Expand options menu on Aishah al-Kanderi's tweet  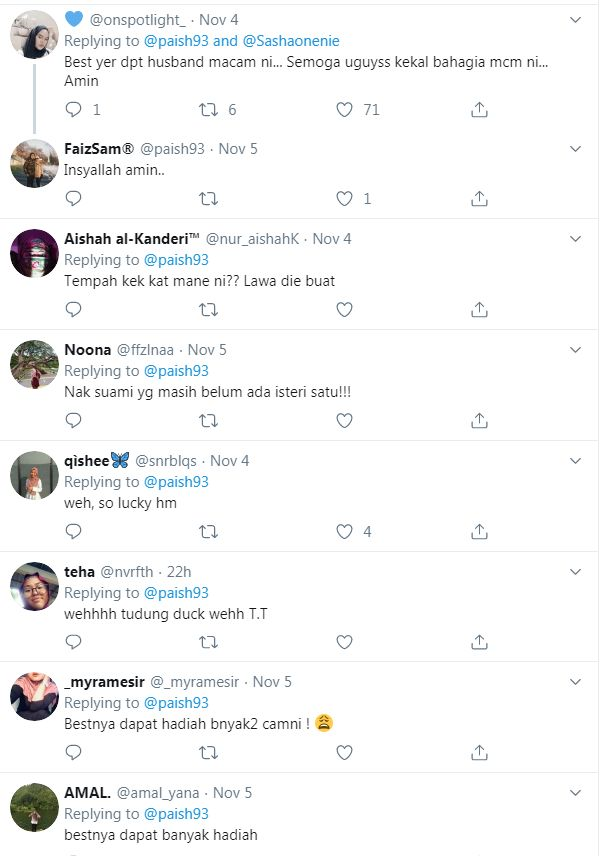(575, 239)
